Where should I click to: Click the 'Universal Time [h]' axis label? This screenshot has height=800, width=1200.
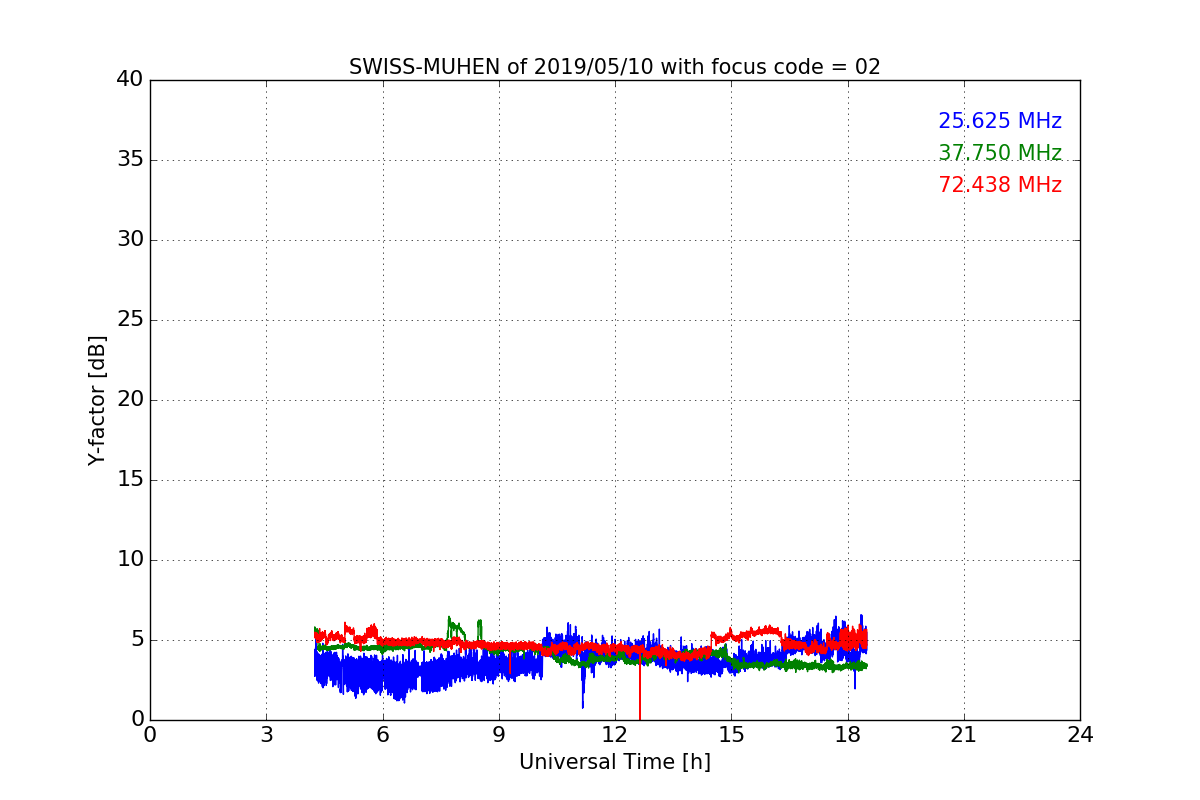[x=615, y=762]
